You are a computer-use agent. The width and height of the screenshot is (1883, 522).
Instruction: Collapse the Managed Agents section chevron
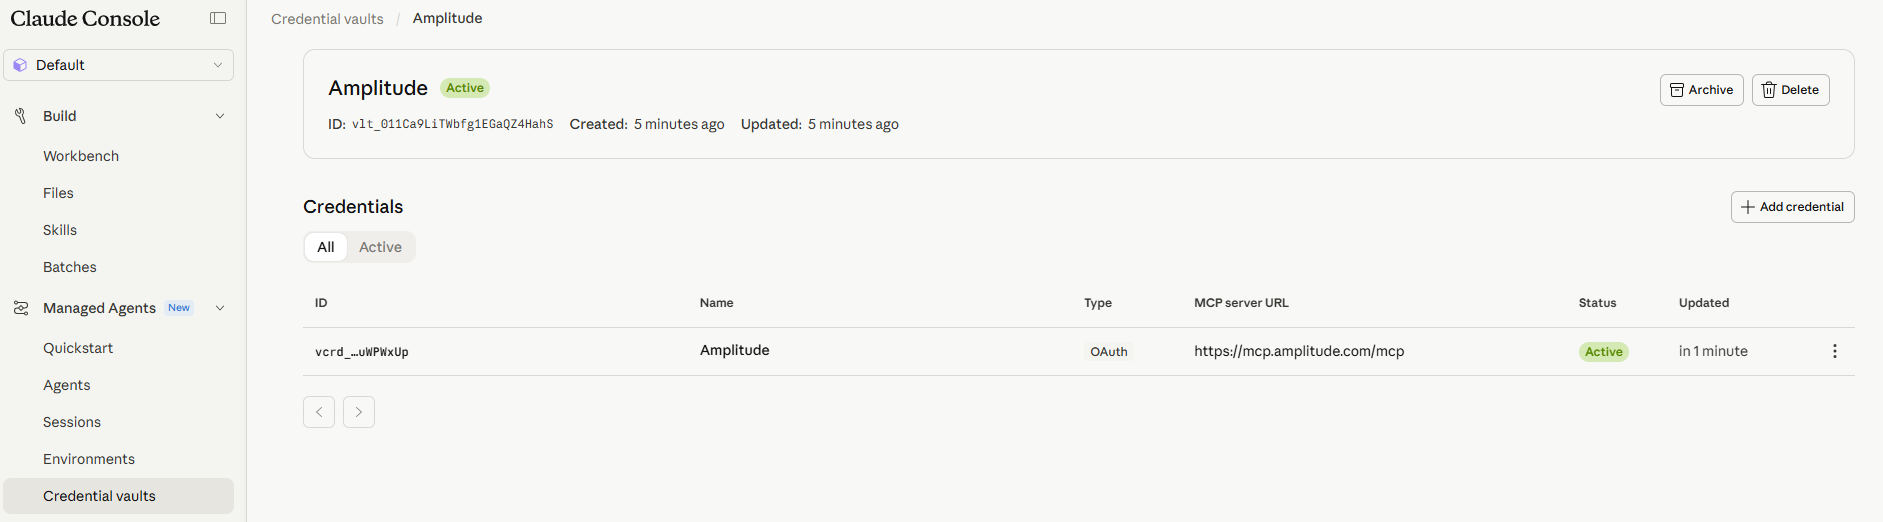pyautogui.click(x=220, y=308)
